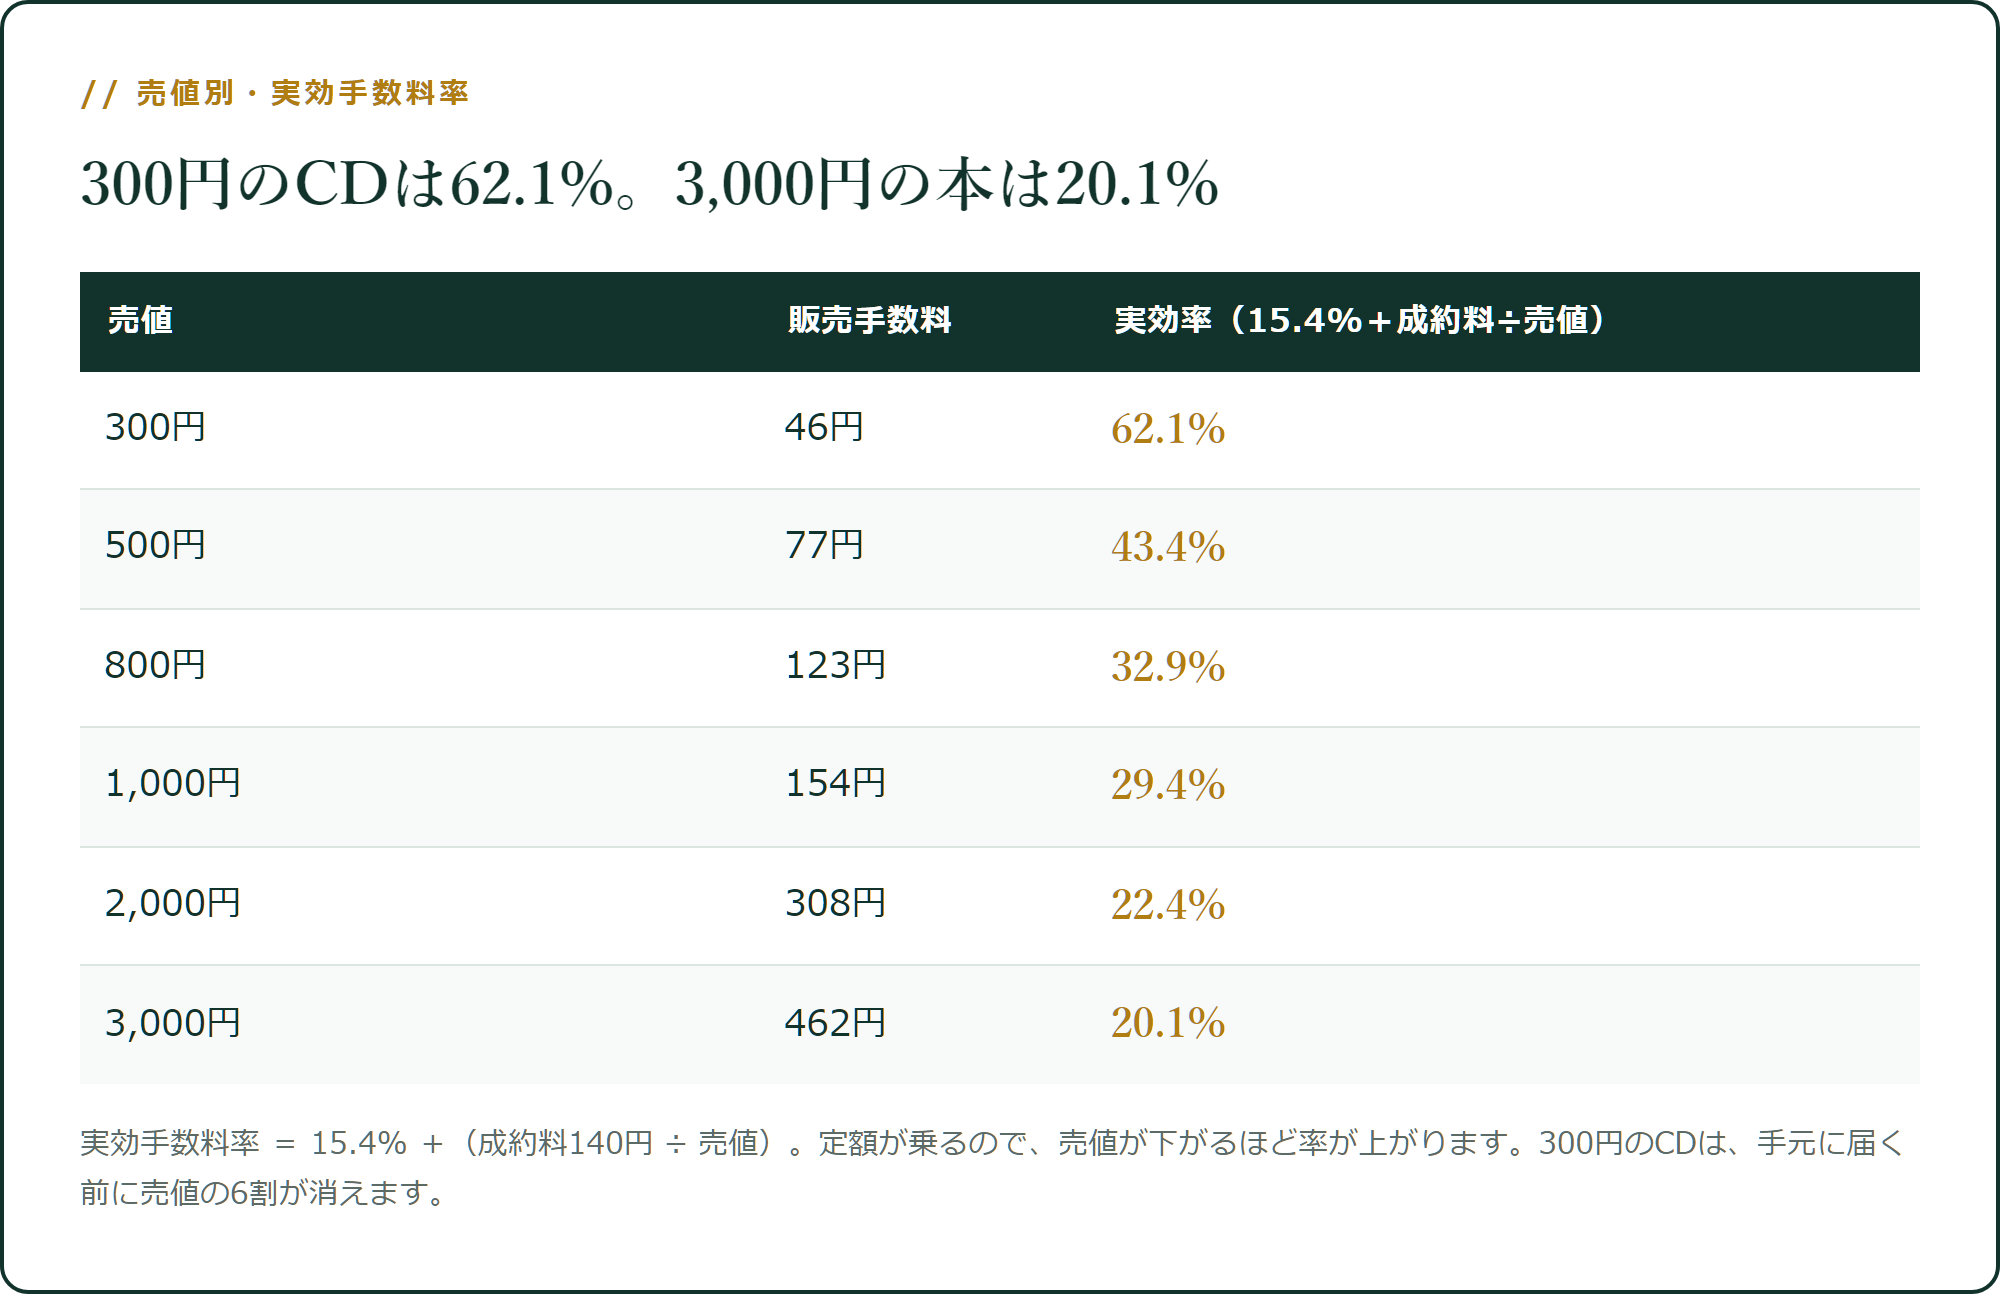Click the 77円 fee cell
2000x1294 pixels.
(824, 545)
